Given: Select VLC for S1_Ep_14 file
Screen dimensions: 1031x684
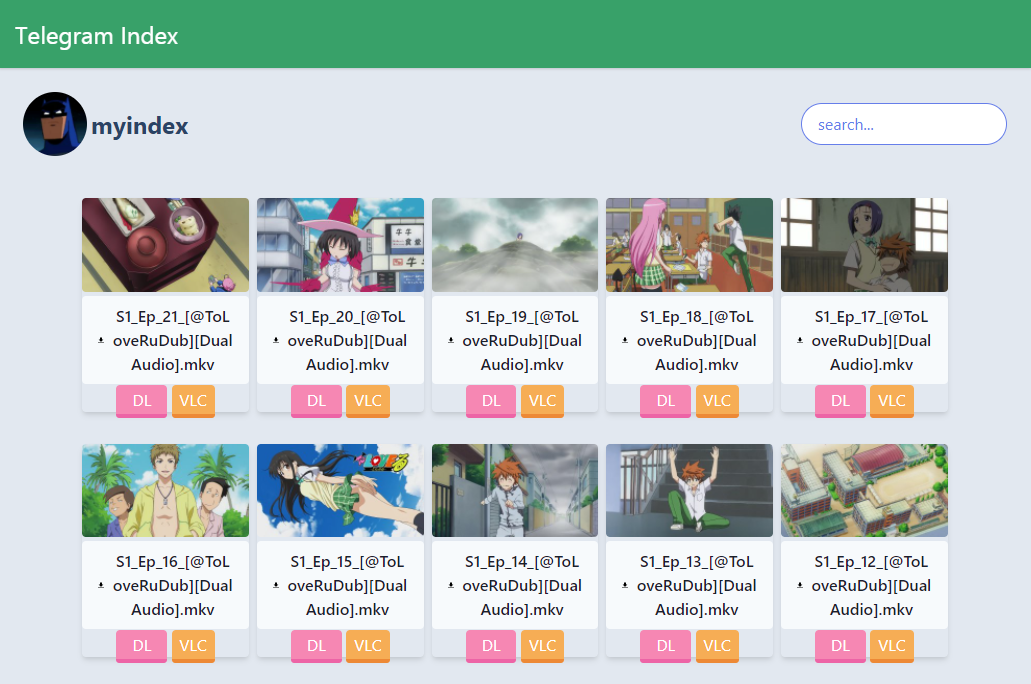Looking at the screenshot, I should coord(542,646).
